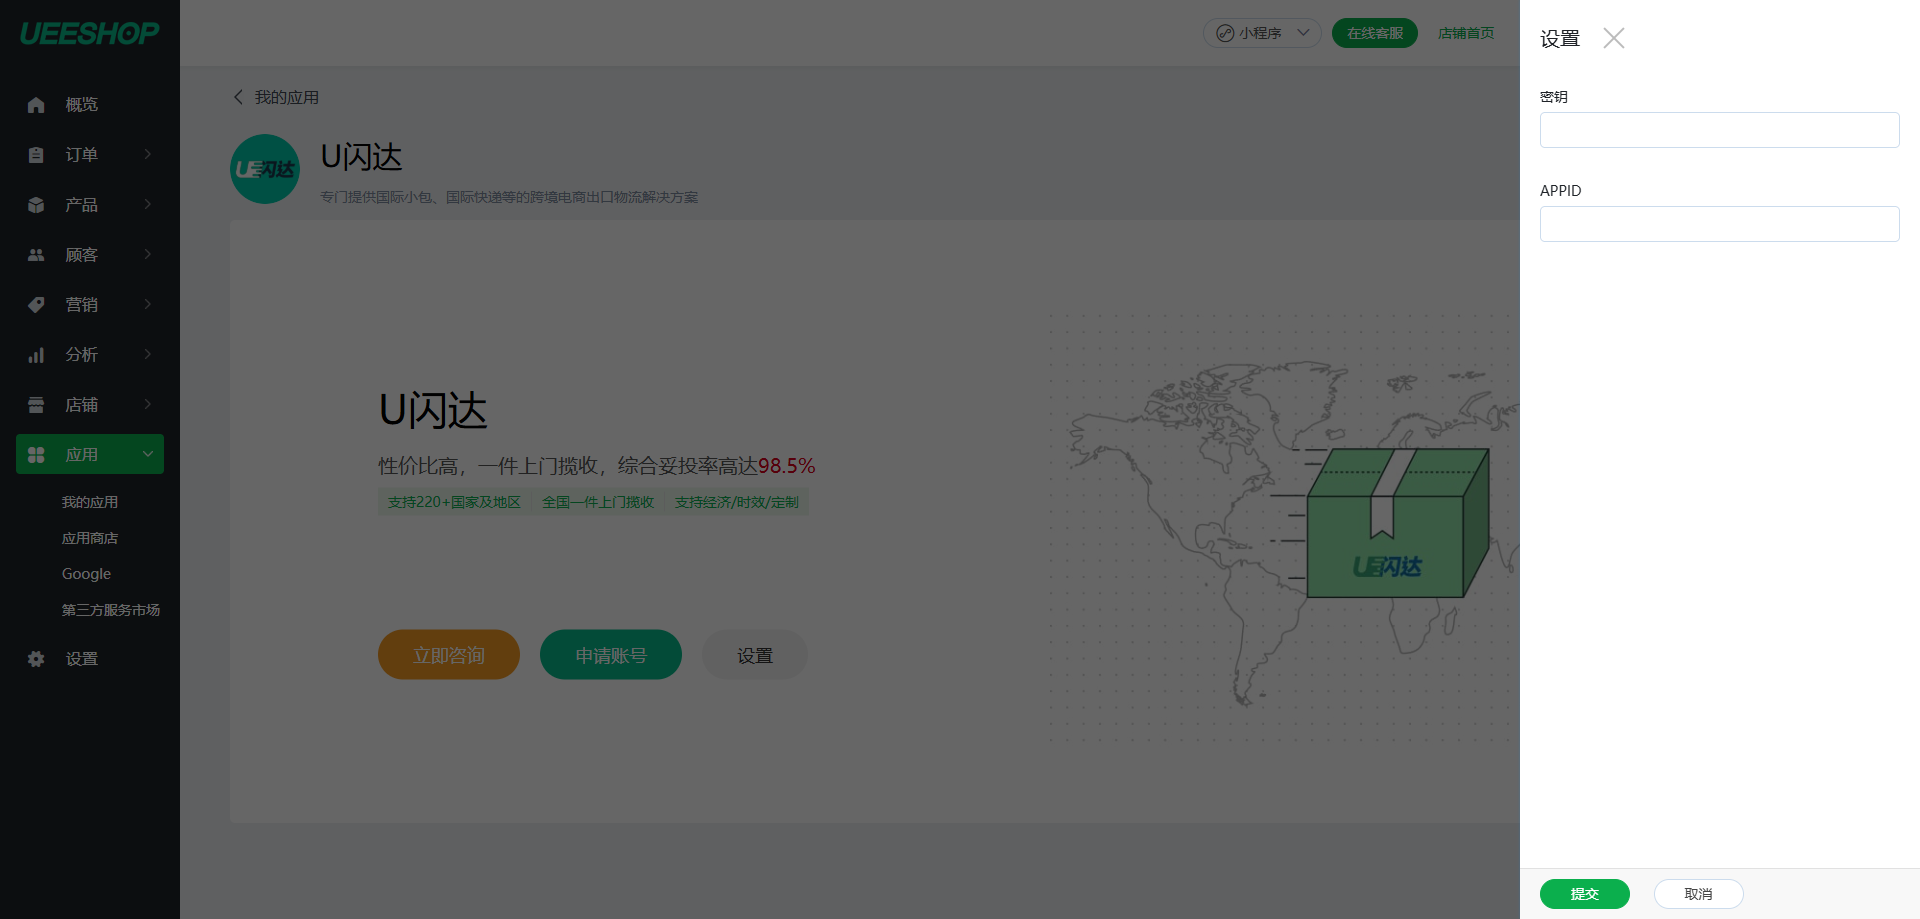Click the 密钥 field label
The width and height of the screenshot is (1920, 919).
(1554, 96)
